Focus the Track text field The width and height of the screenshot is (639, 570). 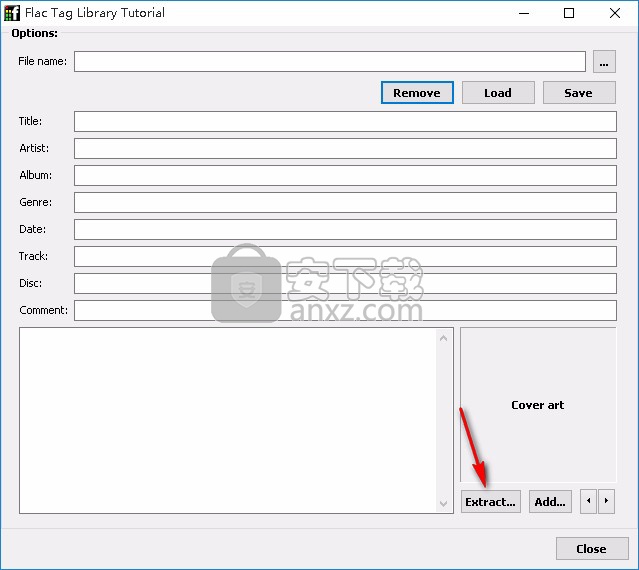point(345,256)
